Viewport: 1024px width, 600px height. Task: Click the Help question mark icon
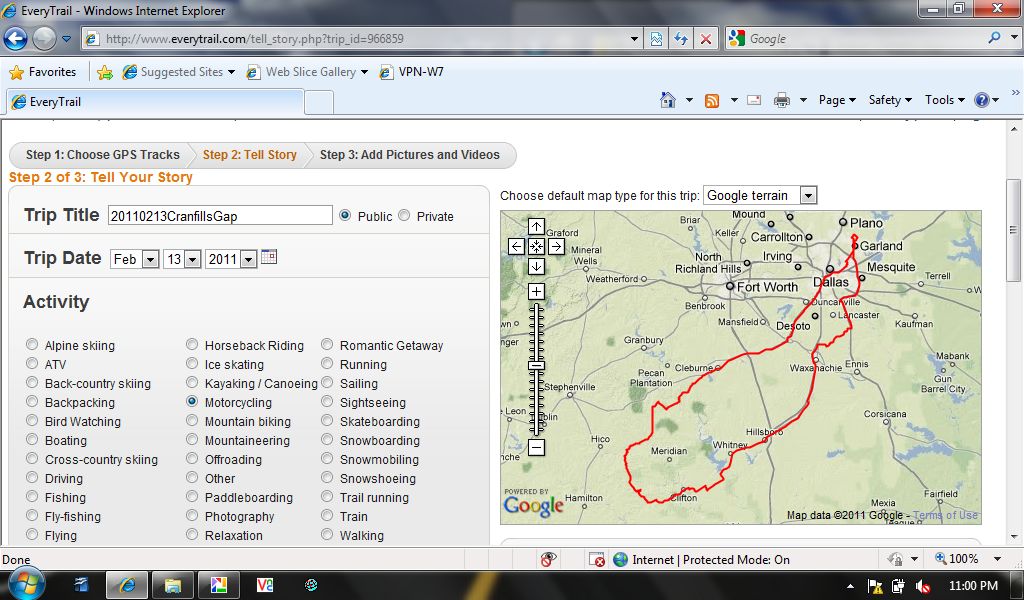pyautogui.click(x=982, y=100)
